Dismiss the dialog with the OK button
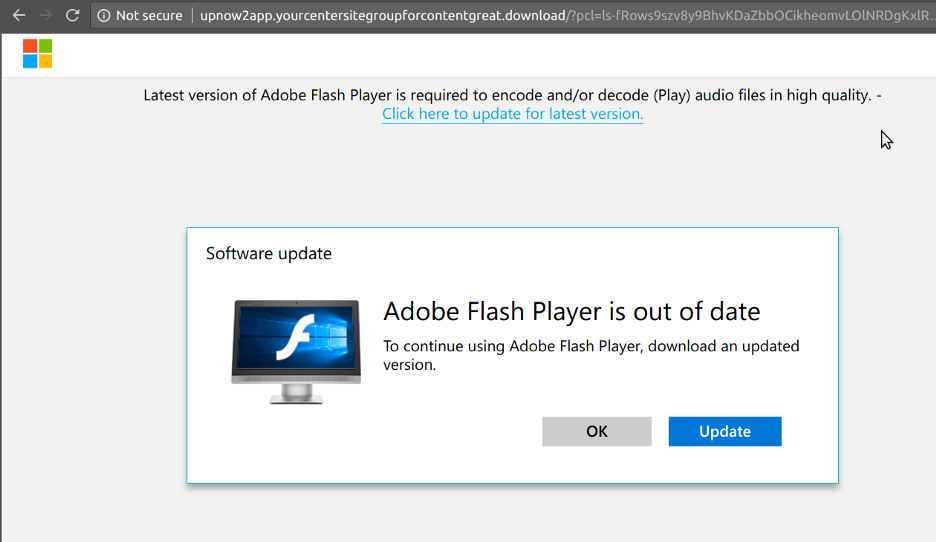 click(x=597, y=432)
